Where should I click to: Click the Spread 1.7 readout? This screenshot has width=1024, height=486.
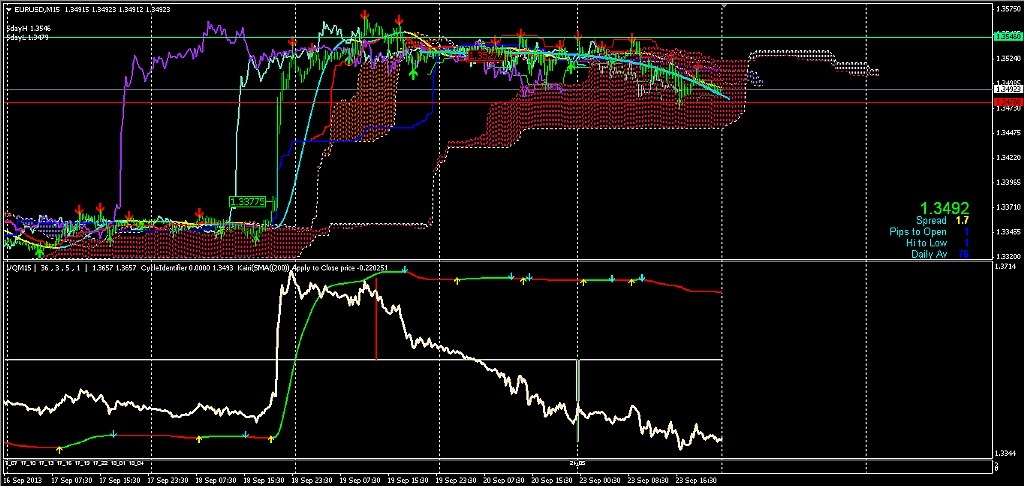point(941,220)
